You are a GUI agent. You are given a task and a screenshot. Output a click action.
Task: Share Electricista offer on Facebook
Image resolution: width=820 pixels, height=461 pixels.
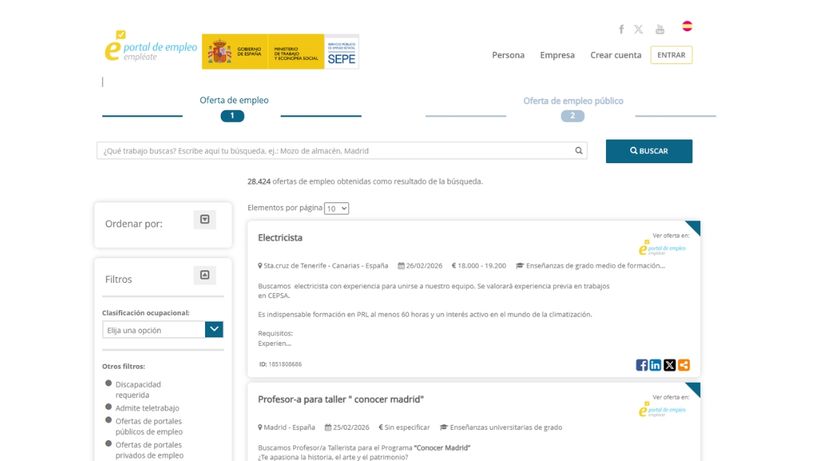(x=642, y=365)
